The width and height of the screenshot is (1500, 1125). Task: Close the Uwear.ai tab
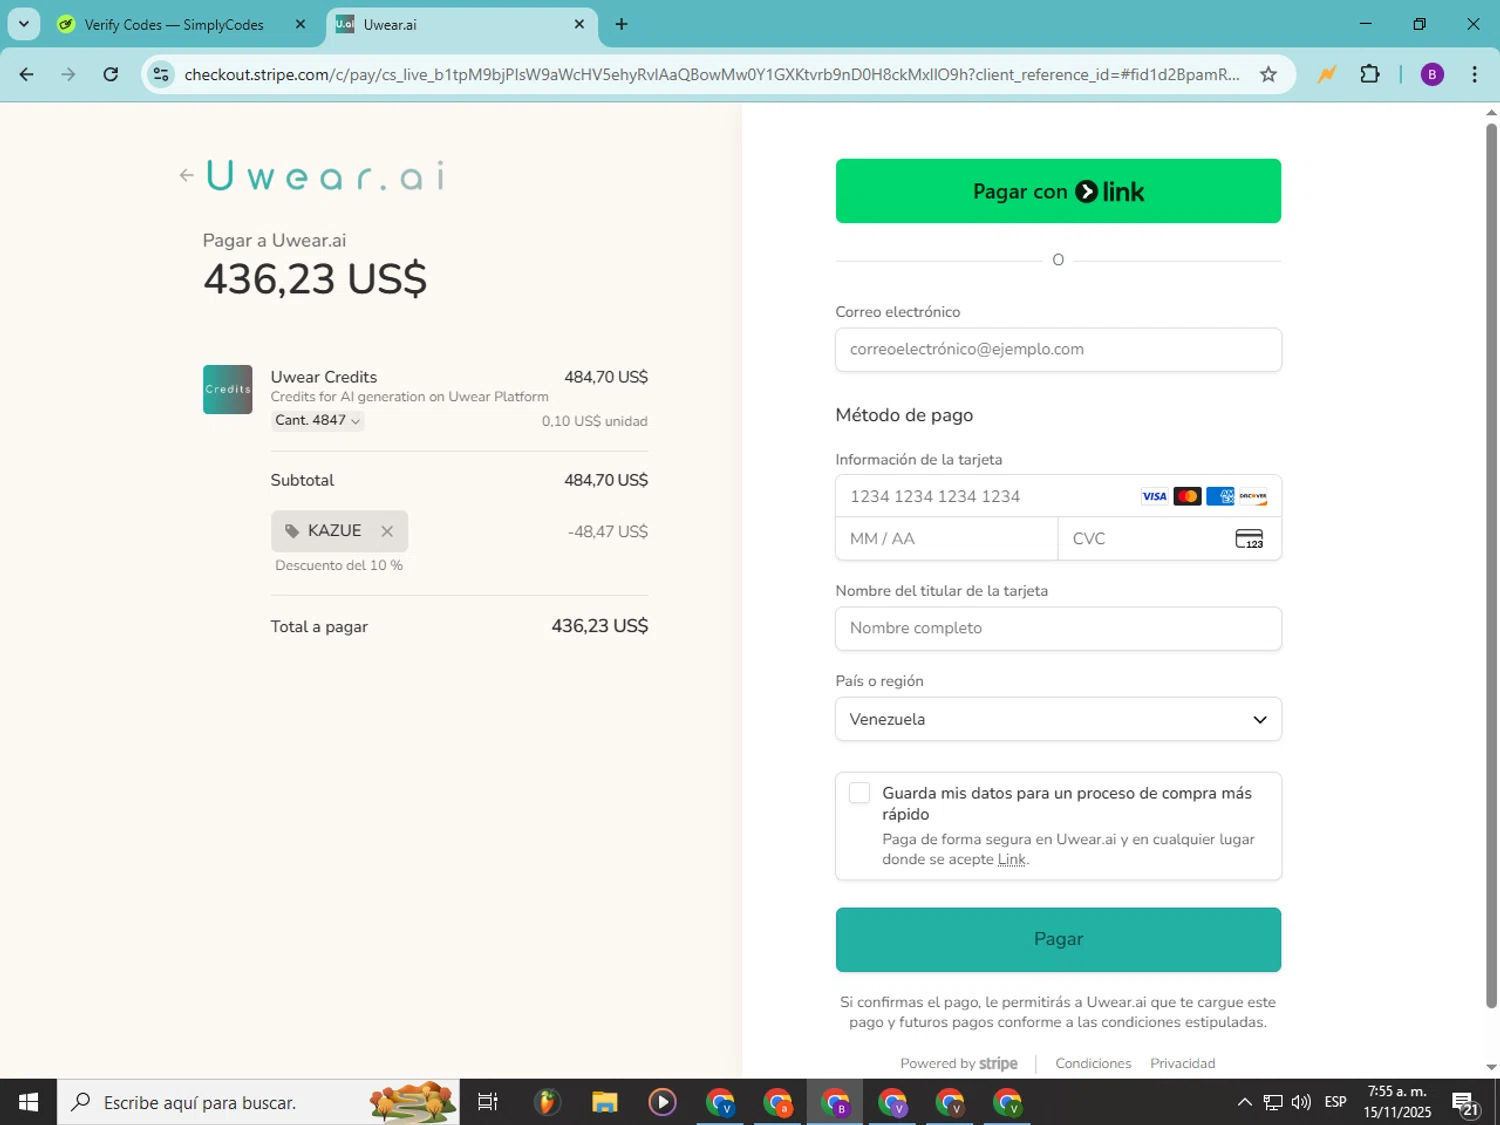[x=579, y=25]
